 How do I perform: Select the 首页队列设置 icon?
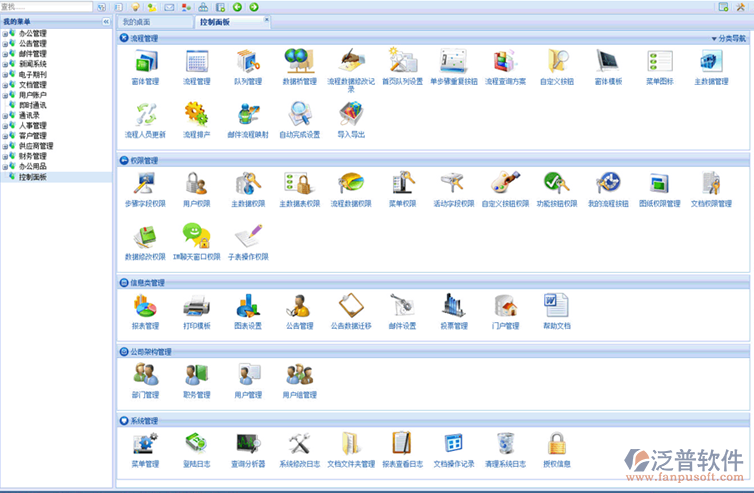pos(402,62)
